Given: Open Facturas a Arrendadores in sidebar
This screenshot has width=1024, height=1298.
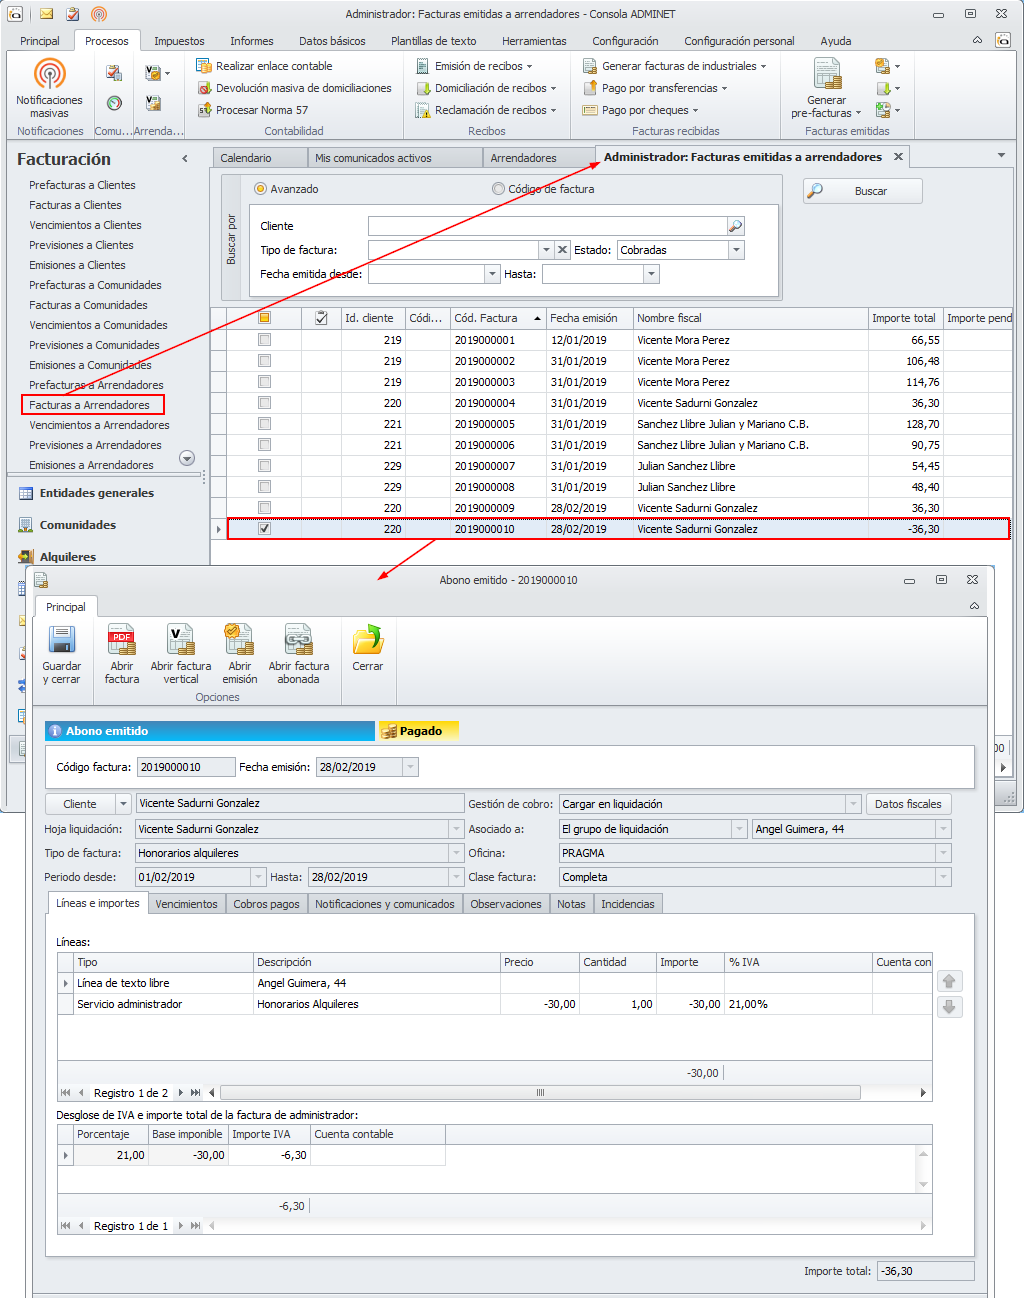Looking at the screenshot, I should 89,405.
